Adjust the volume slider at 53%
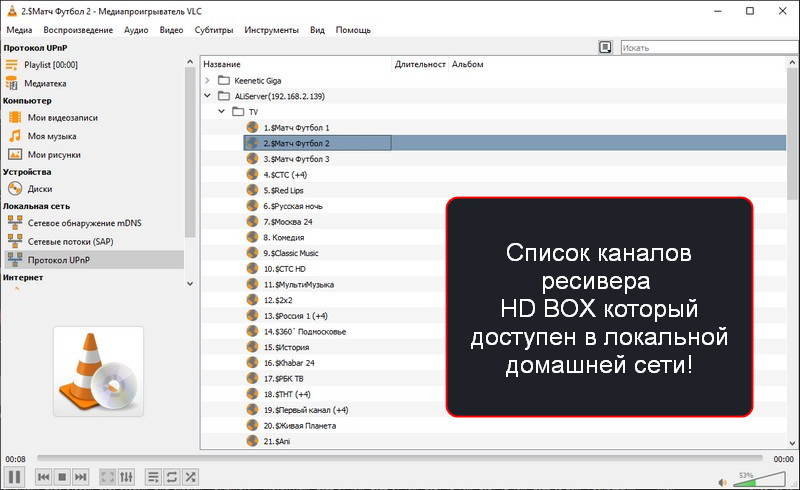The width and height of the screenshot is (800, 490). [759, 479]
